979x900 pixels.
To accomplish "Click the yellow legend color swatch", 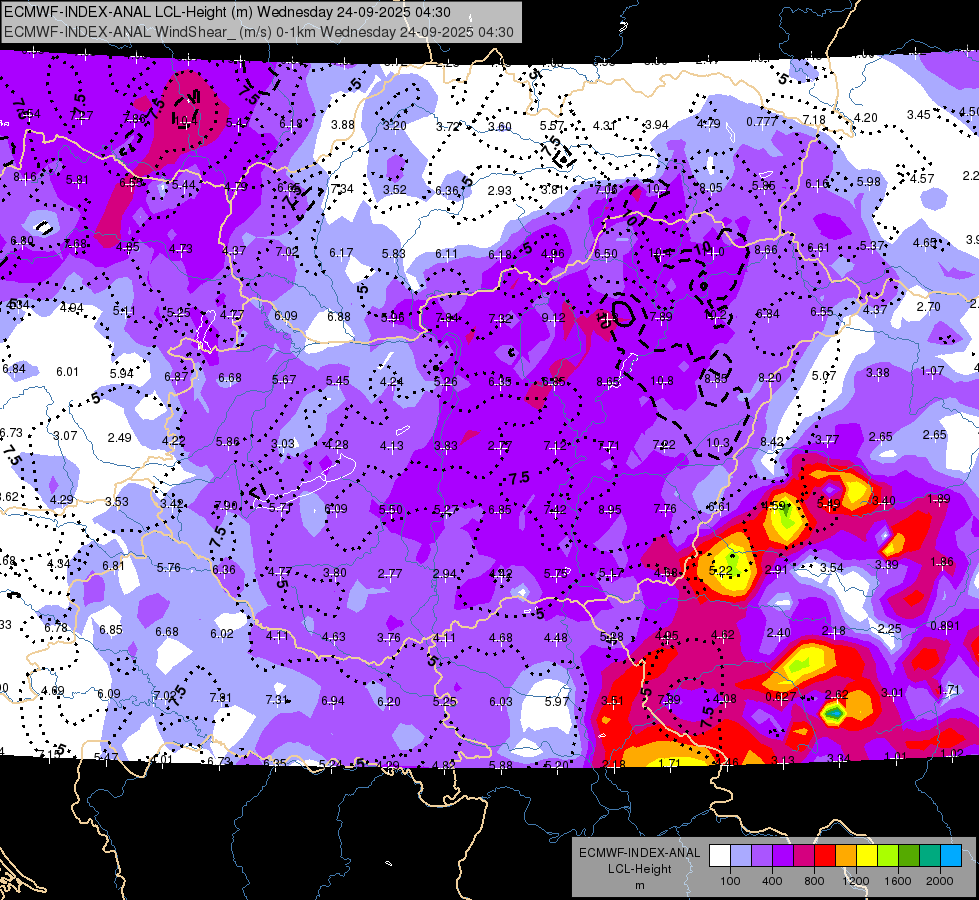I will tap(867, 856).
